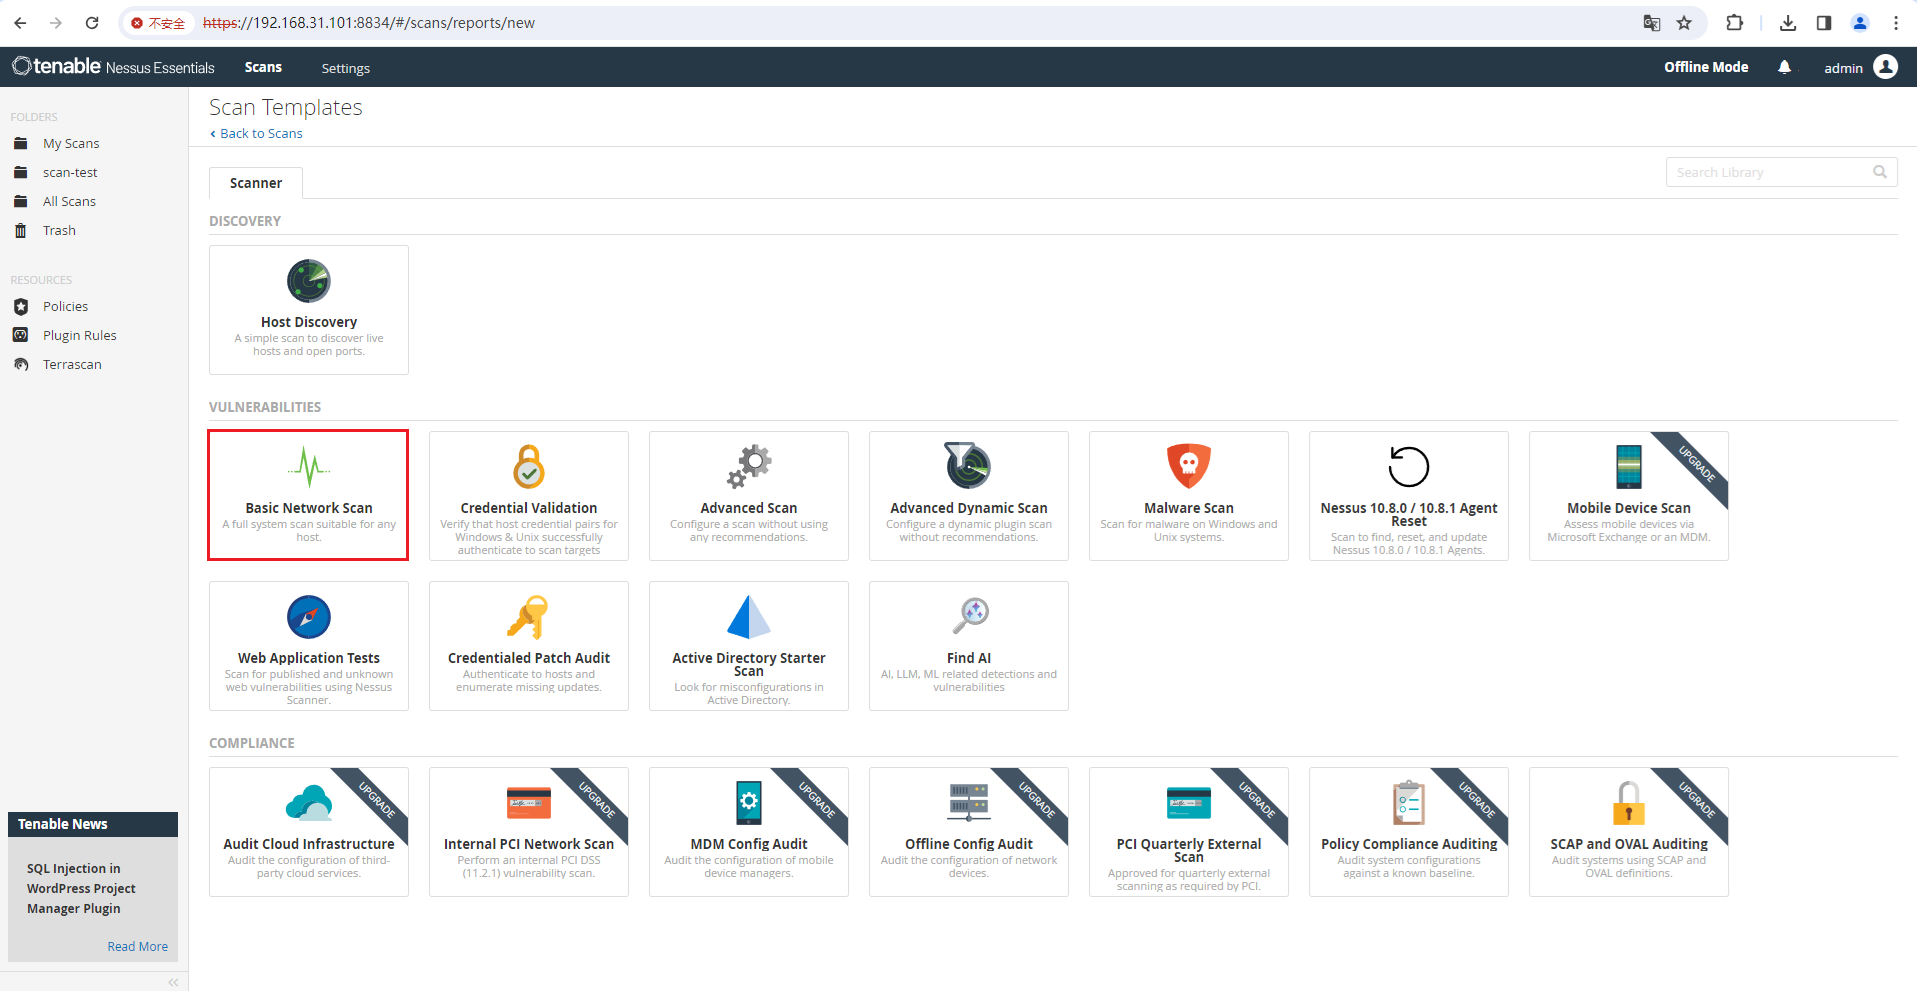
Task: Click the Agent Reset circular arrow icon
Action: click(1409, 466)
